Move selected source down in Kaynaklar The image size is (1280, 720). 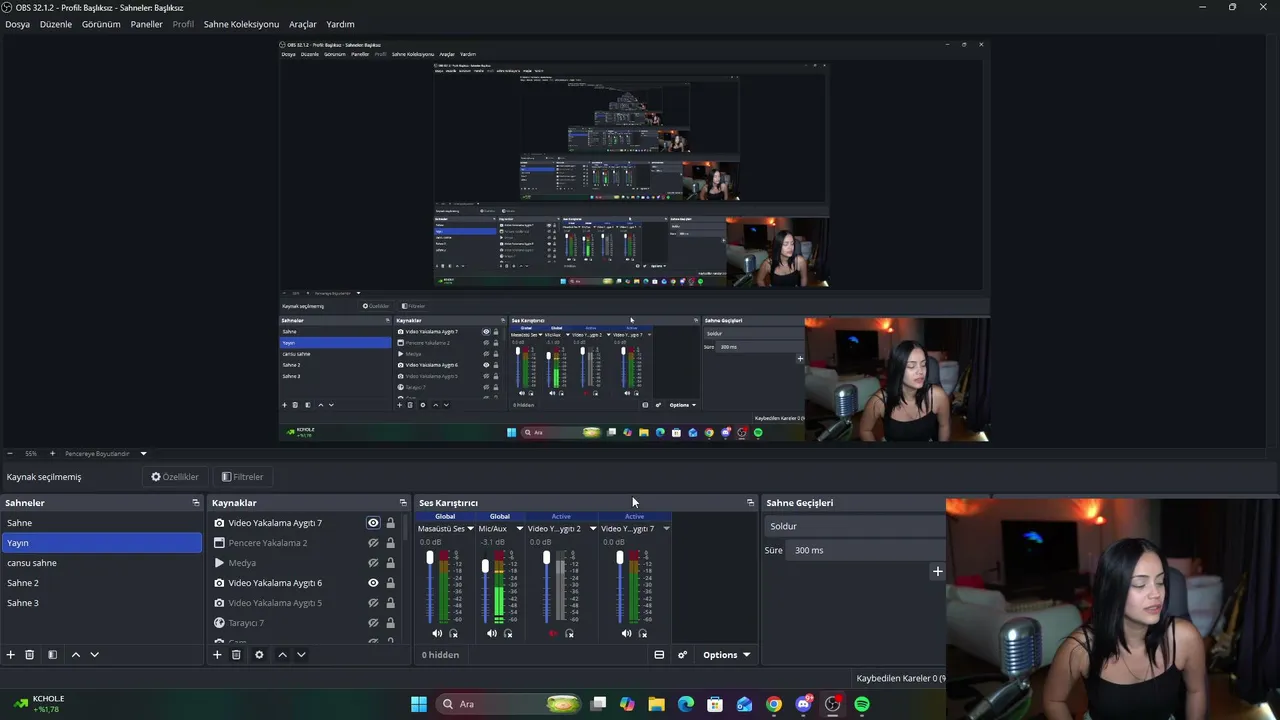(301, 655)
